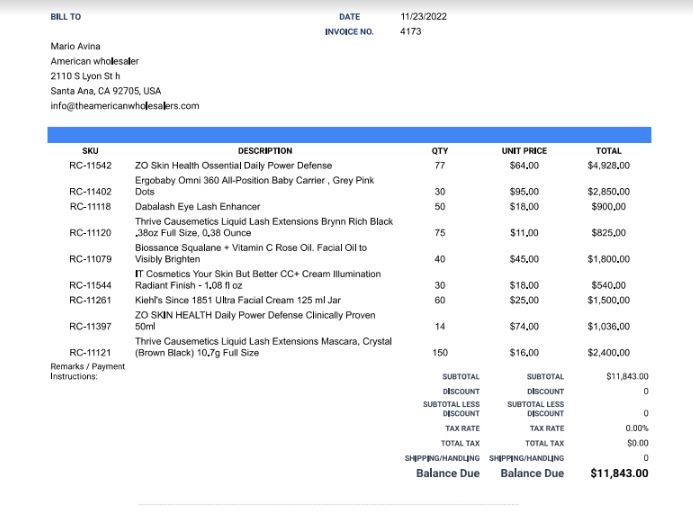
Task: Click Dabalash Eye Lash Enhancer description
Action: (x=198, y=207)
